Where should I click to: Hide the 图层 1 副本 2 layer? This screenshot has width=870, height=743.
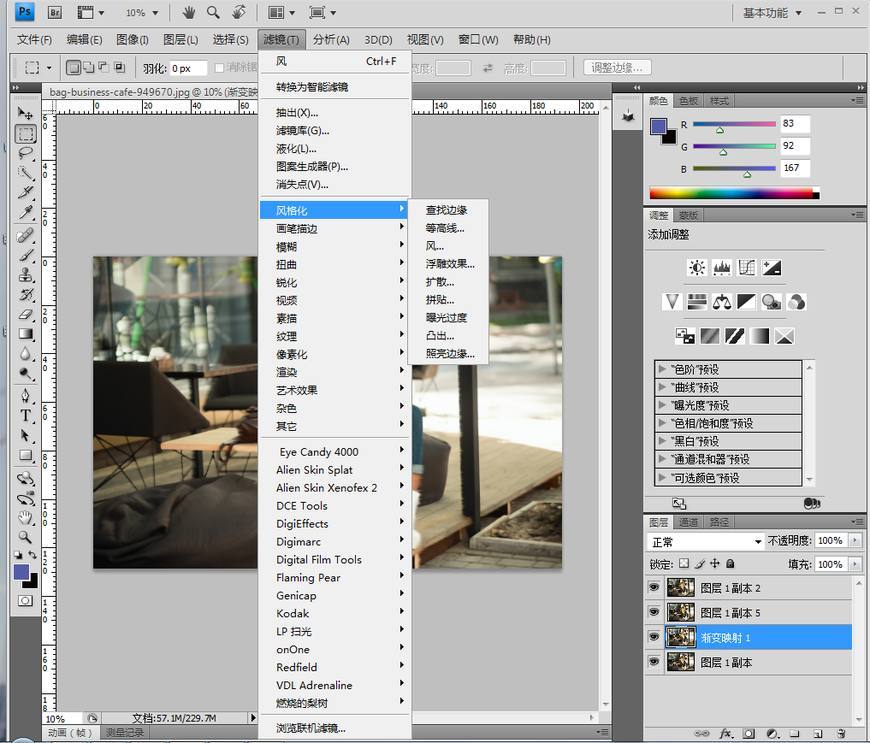coord(655,588)
